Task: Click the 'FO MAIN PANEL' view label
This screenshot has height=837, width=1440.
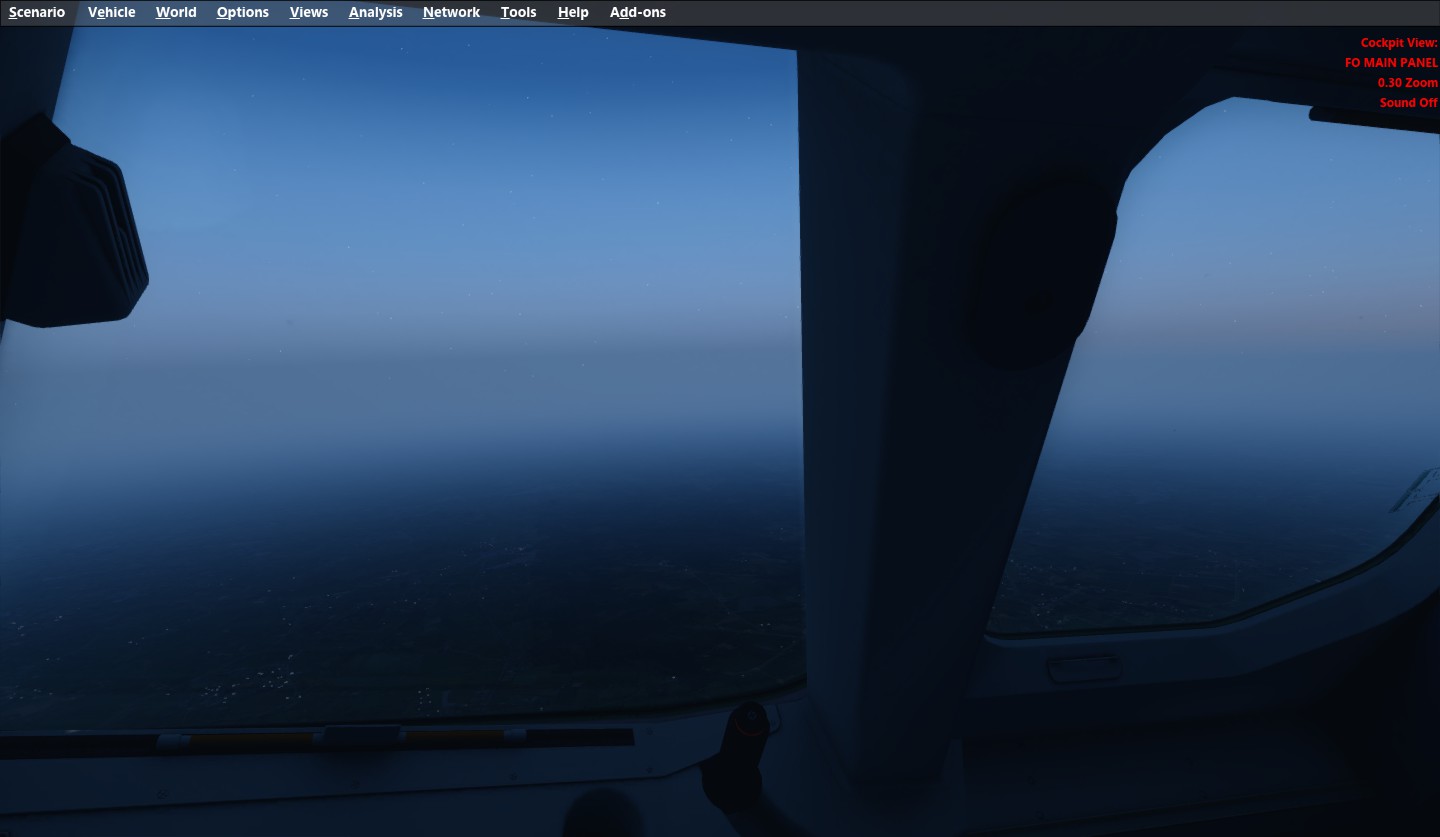Action: click(1390, 63)
